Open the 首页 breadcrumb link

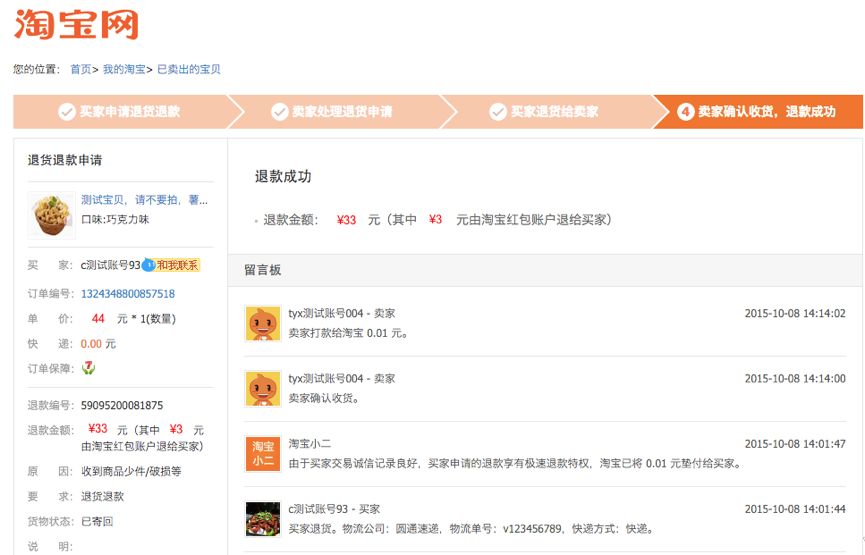[81, 69]
